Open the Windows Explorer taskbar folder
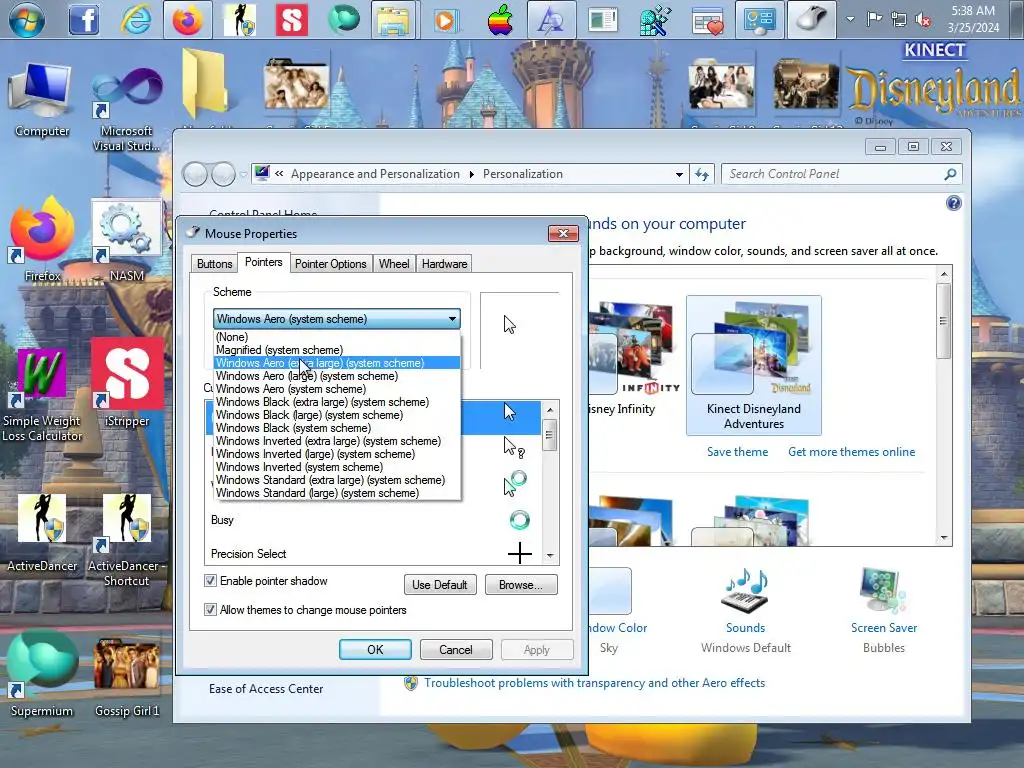This screenshot has width=1024, height=768. pos(395,20)
